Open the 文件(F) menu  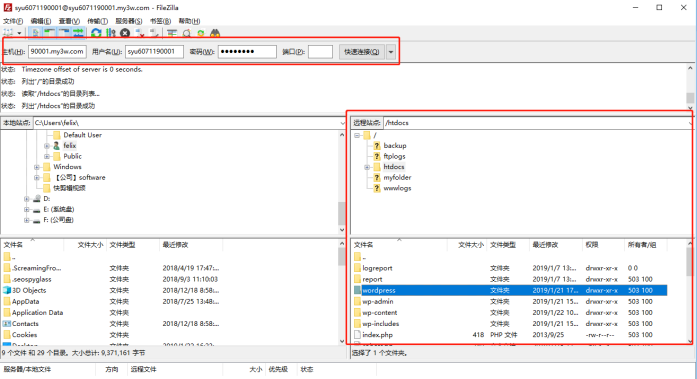coord(13,21)
